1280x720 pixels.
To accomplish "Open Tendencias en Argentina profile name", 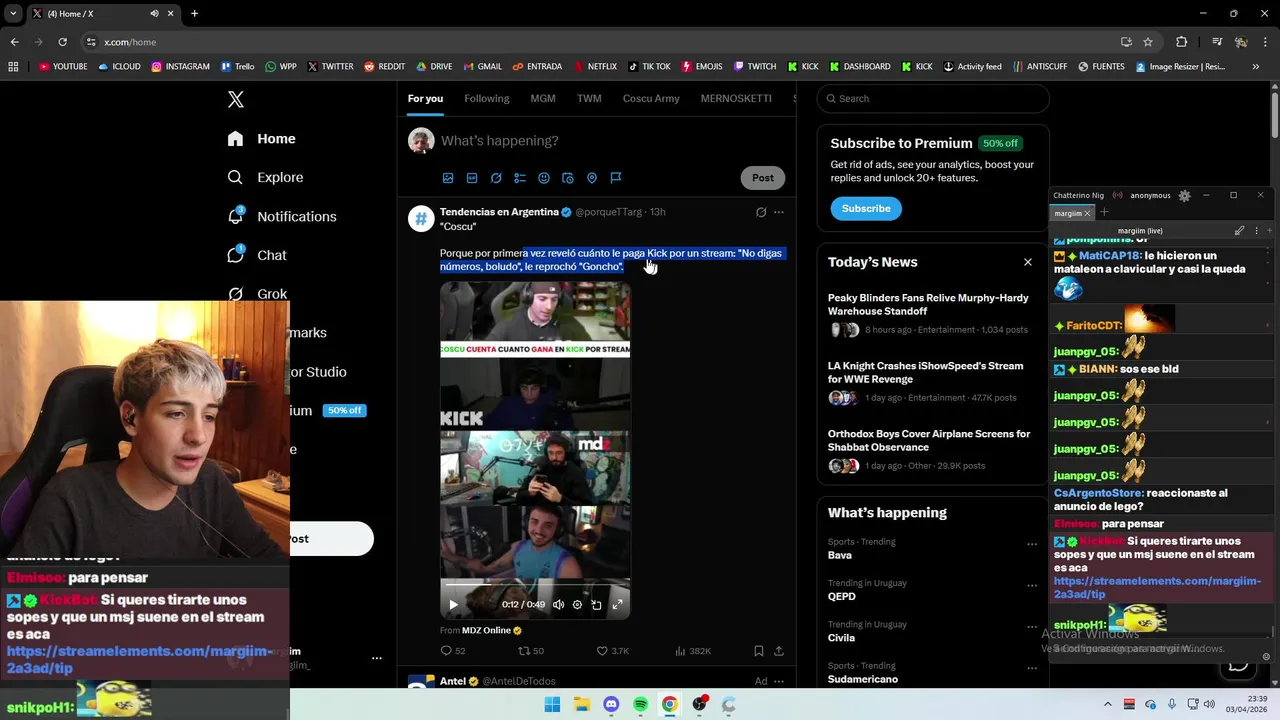I will click(x=499, y=212).
